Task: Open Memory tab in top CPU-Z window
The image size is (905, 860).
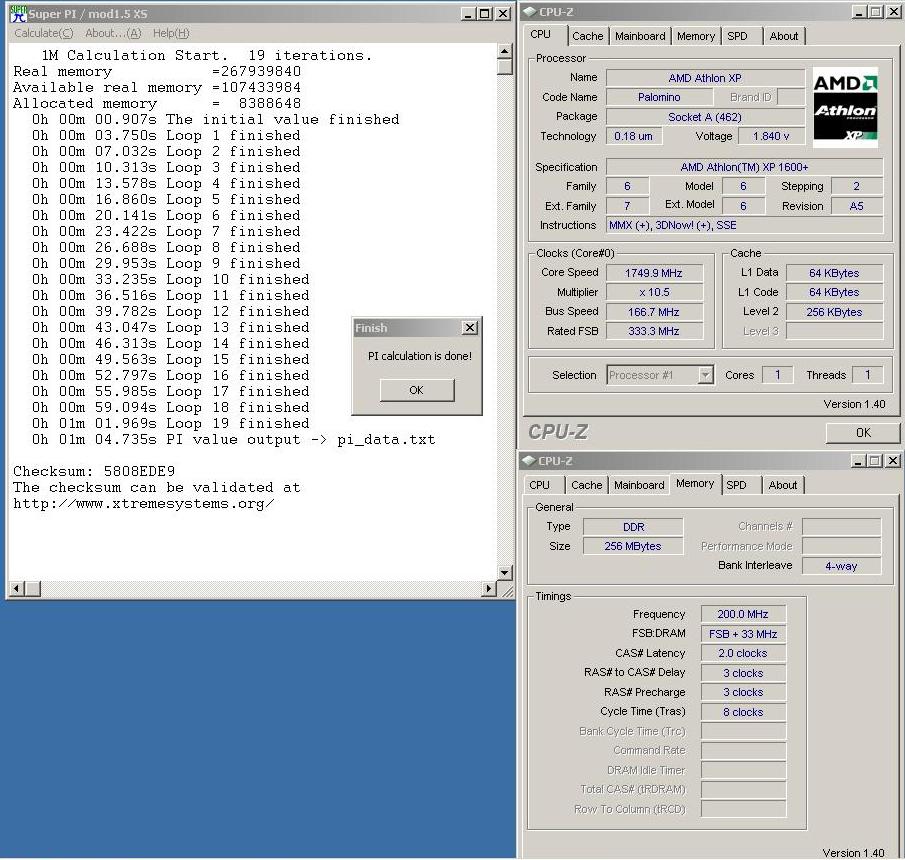Action: (695, 36)
